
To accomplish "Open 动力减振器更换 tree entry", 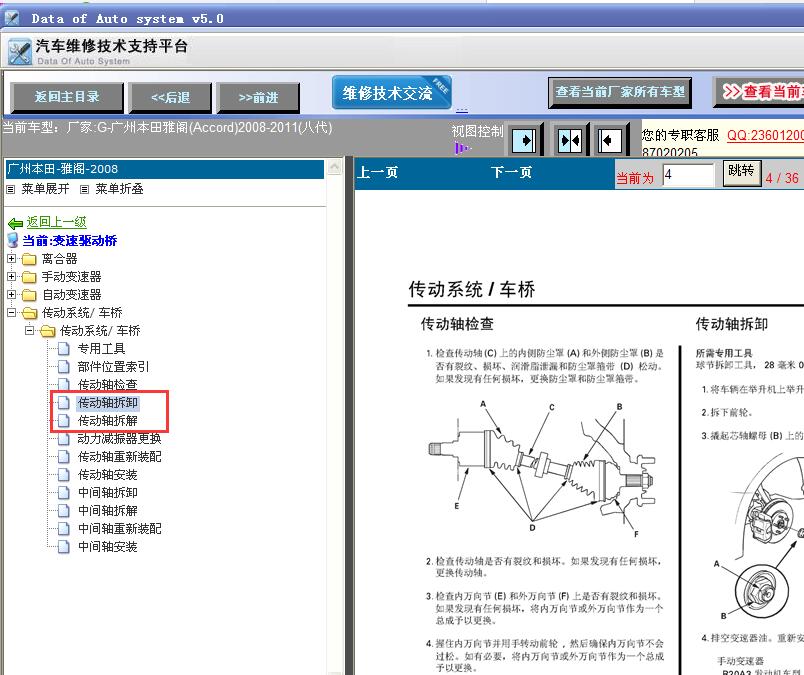I will [x=119, y=439].
